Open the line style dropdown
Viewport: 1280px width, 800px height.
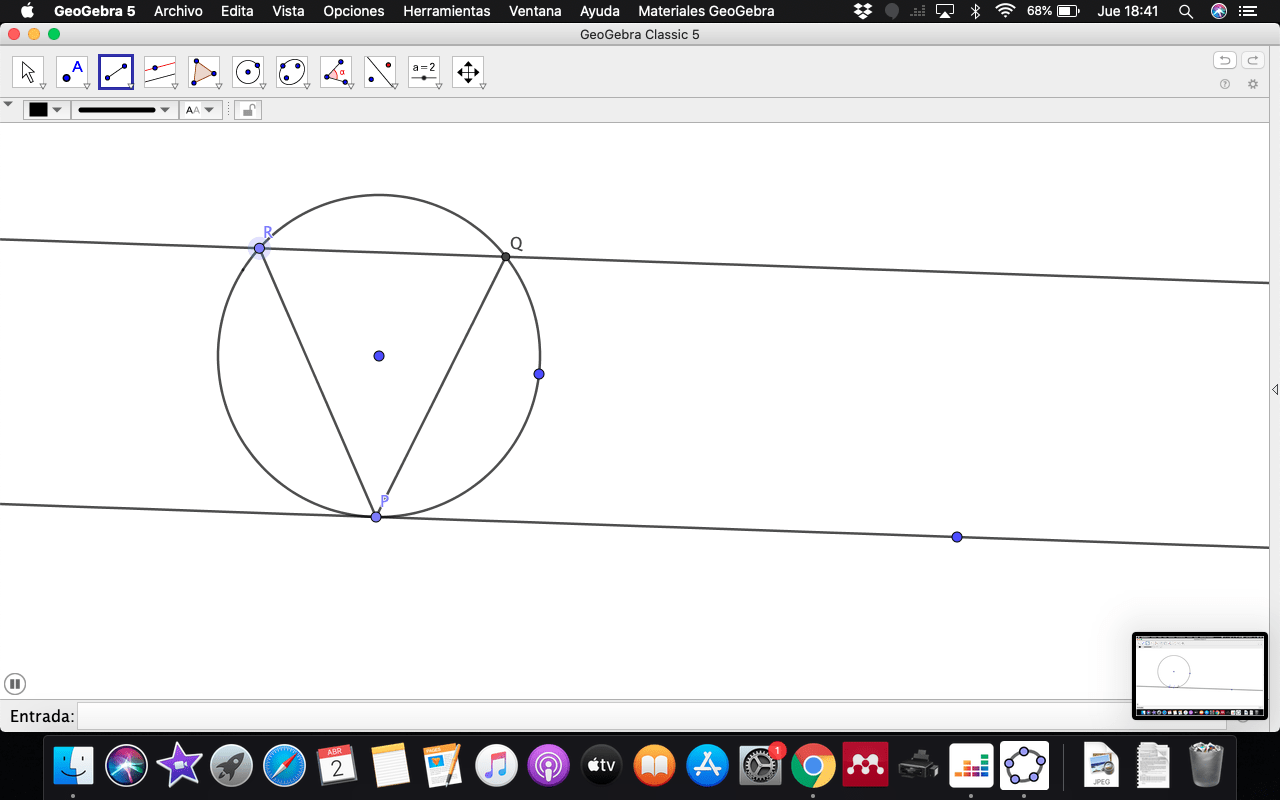pos(124,110)
